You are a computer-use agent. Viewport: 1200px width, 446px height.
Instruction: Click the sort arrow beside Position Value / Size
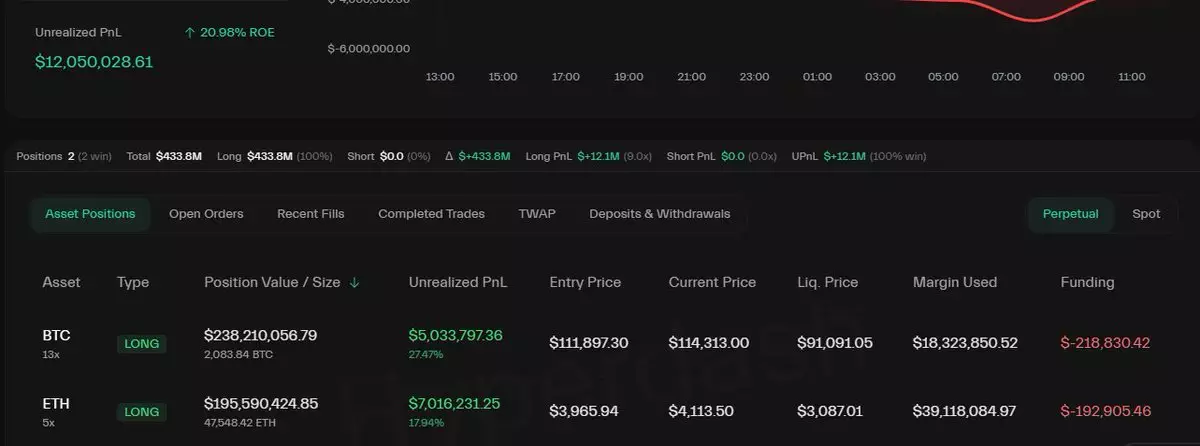pyautogui.click(x=355, y=283)
